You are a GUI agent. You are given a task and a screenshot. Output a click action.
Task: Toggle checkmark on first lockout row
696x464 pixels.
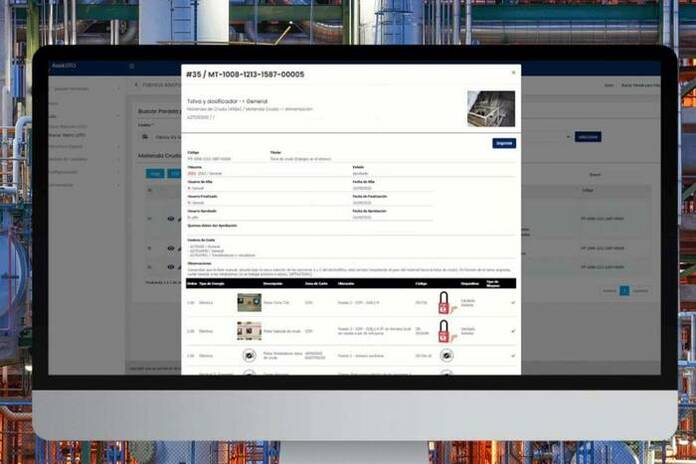512,302
